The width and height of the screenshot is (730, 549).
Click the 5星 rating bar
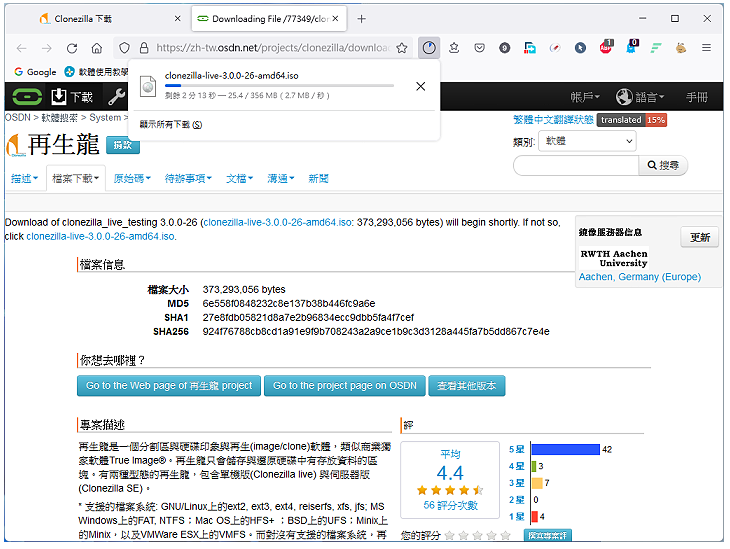point(565,449)
